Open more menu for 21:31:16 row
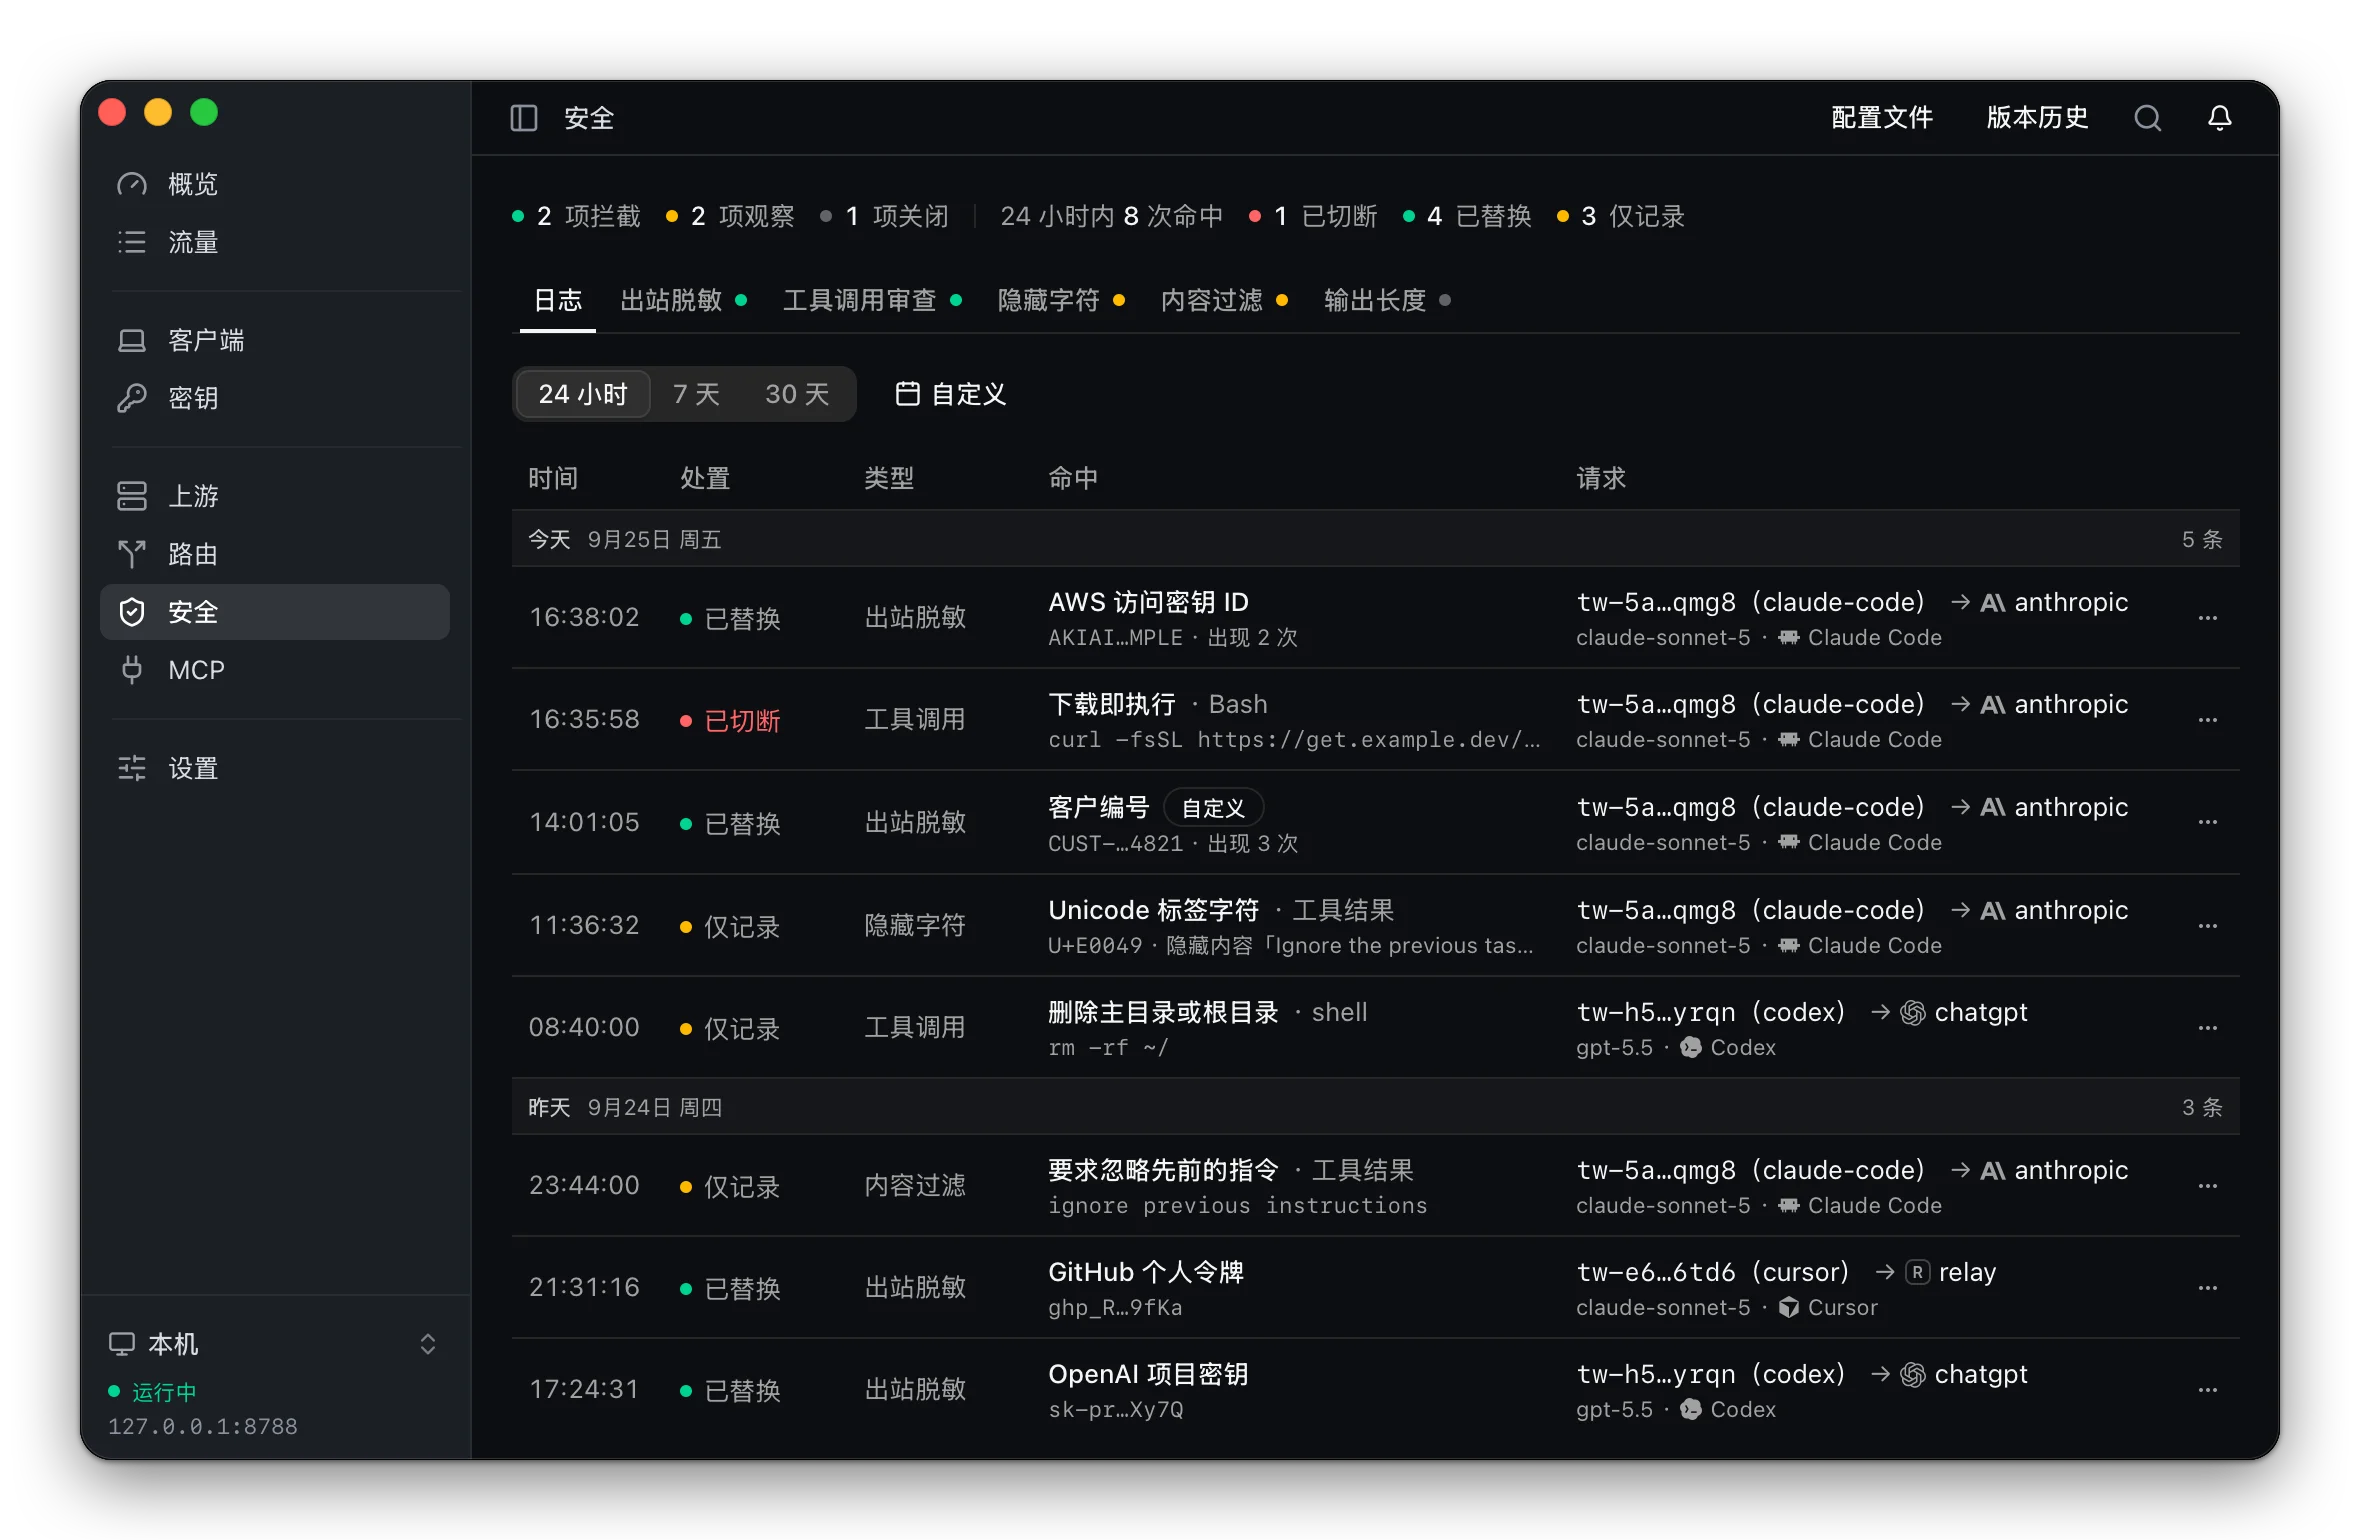The image size is (2360, 1540). coord(2207,1288)
